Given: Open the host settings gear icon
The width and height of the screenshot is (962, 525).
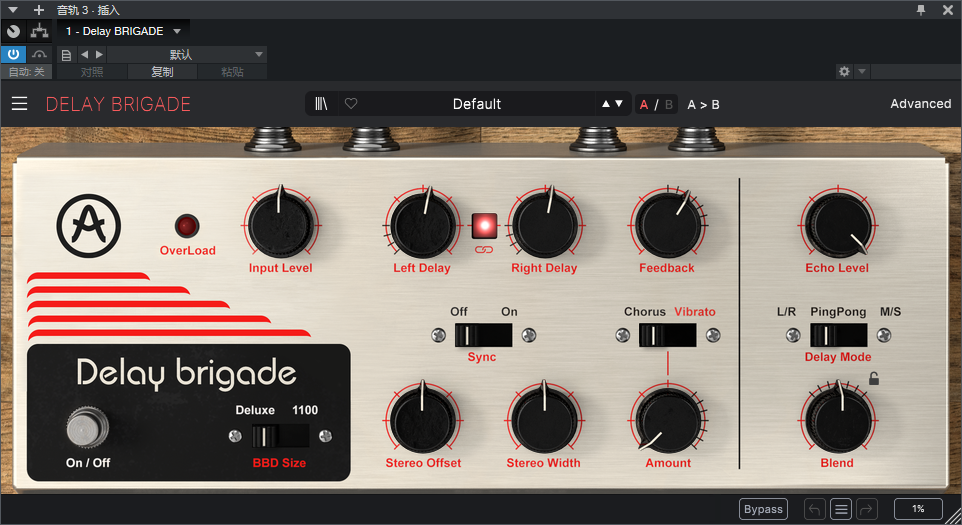Looking at the screenshot, I should click(x=844, y=72).
